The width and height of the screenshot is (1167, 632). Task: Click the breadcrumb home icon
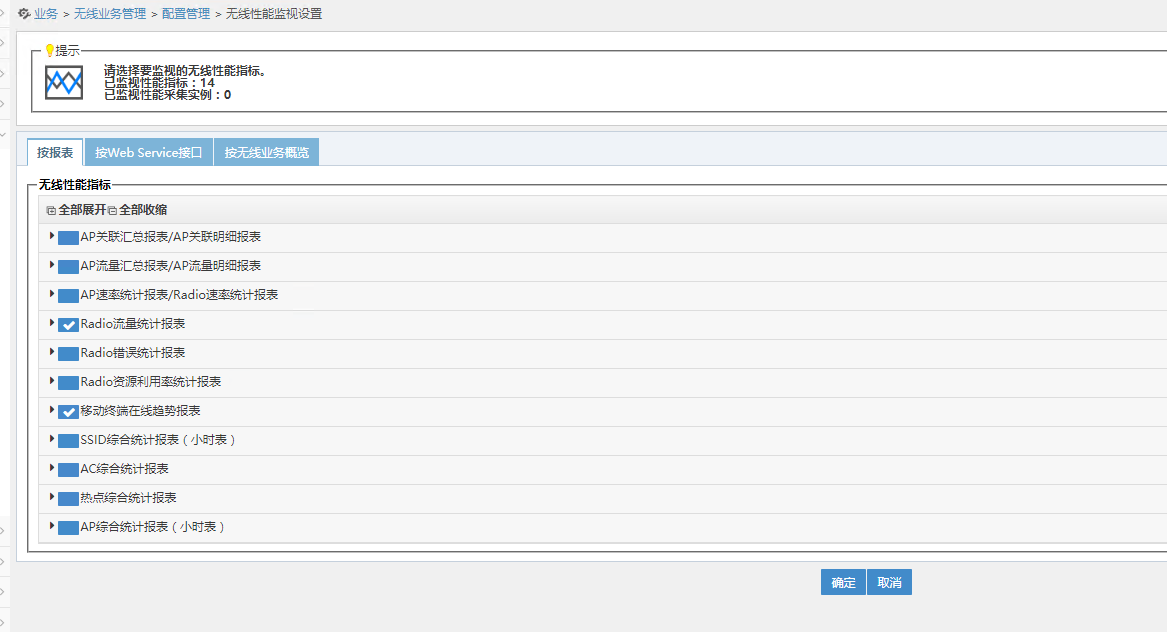[x=24, y=14]
